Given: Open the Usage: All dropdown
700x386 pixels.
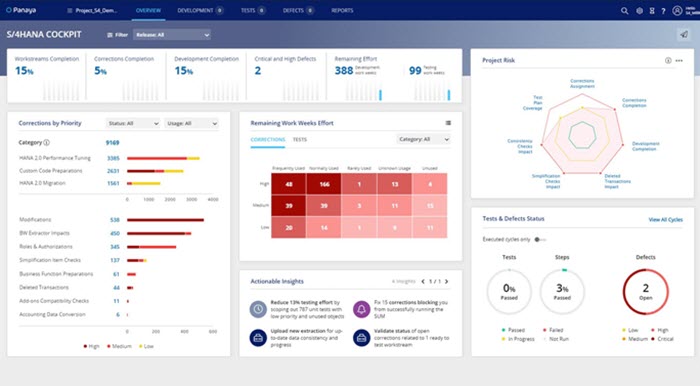Looking at the screenshot, I should [192, 123].
